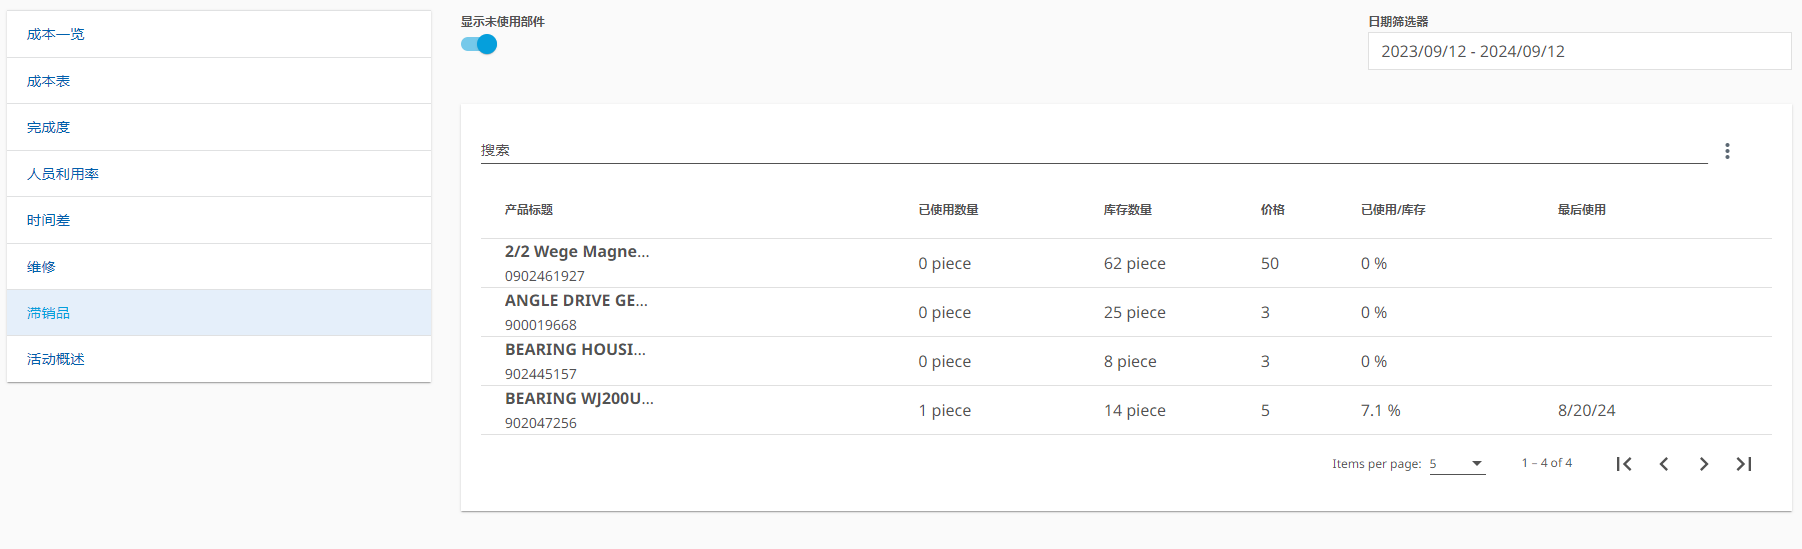Sort table by 已使用数量 column header
The width and height of the screenshot is (1802, 549).
point(948,210)
